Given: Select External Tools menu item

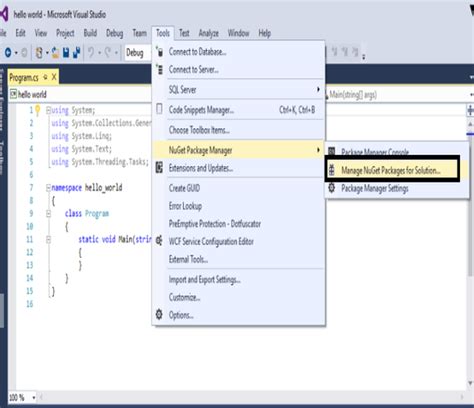Looking at the screenshot, I should pos(238,259).
